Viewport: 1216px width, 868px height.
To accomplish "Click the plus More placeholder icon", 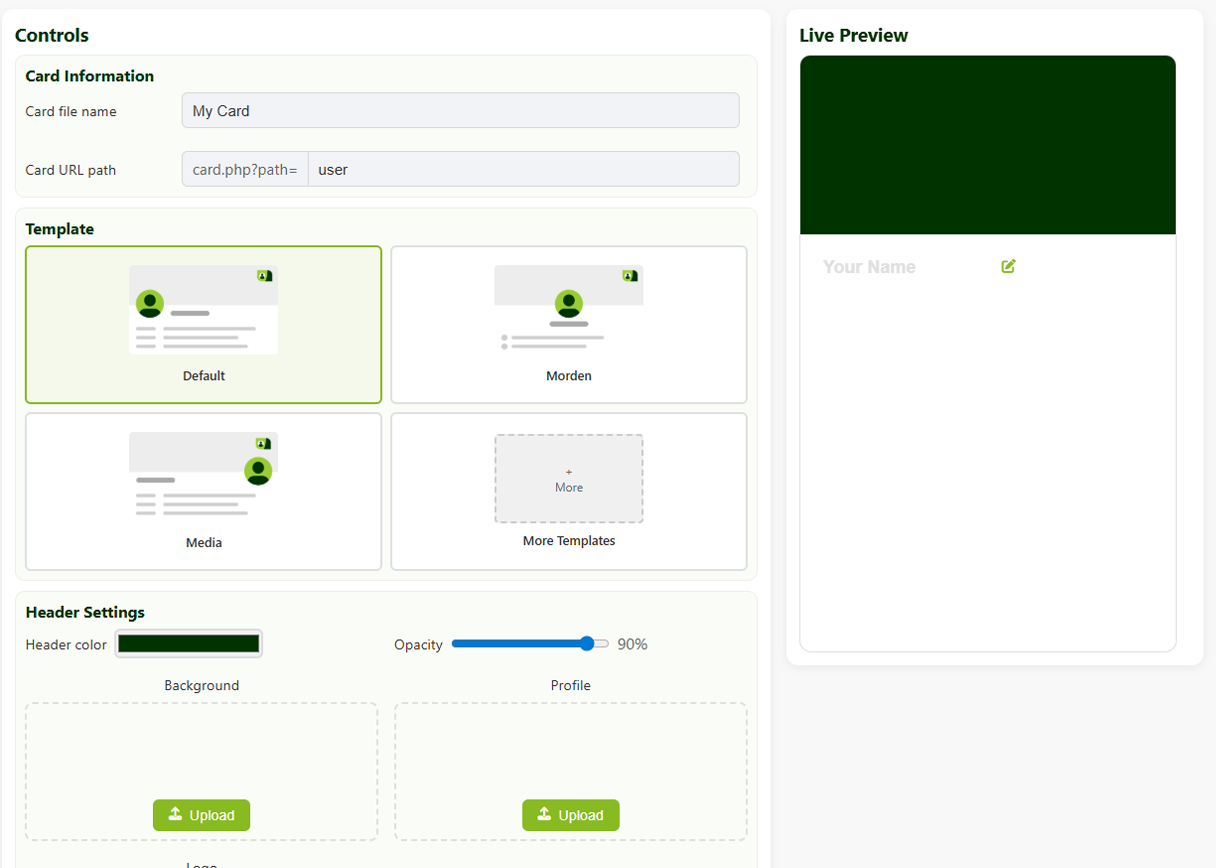I will (x=568, y=479).
